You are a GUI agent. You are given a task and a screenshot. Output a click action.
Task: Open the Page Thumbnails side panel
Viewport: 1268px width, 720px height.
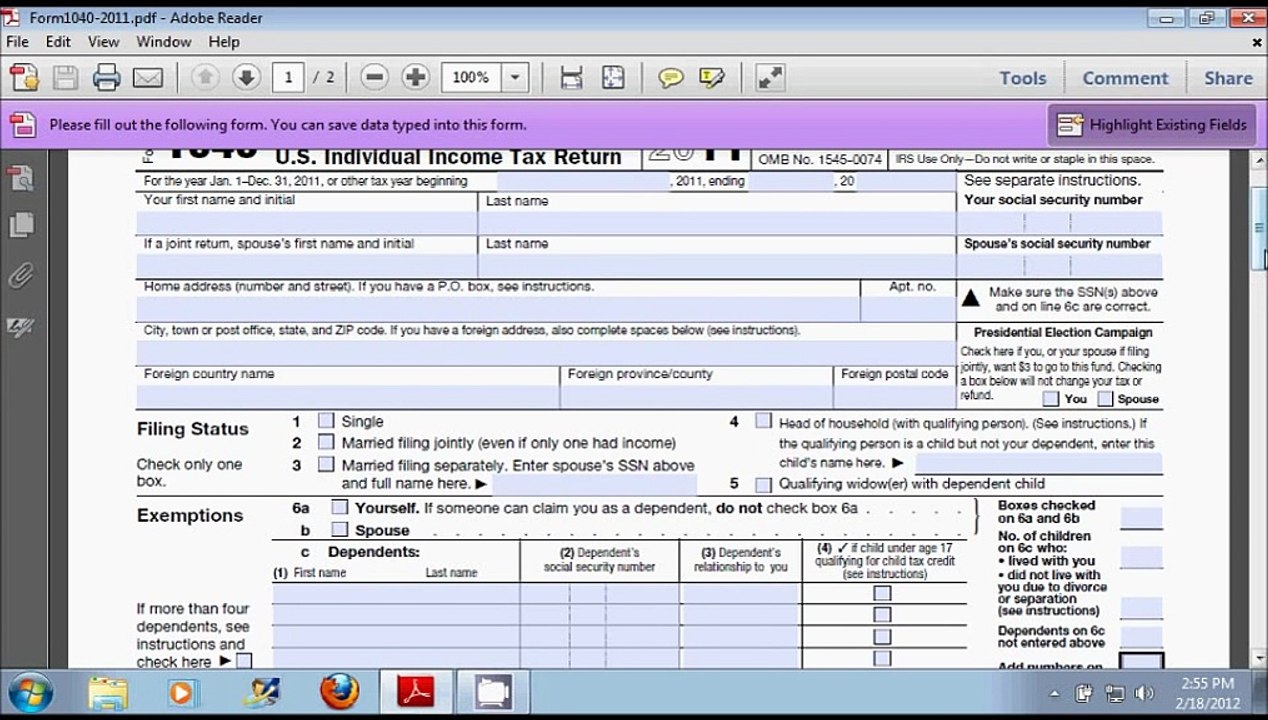point(21,179)
